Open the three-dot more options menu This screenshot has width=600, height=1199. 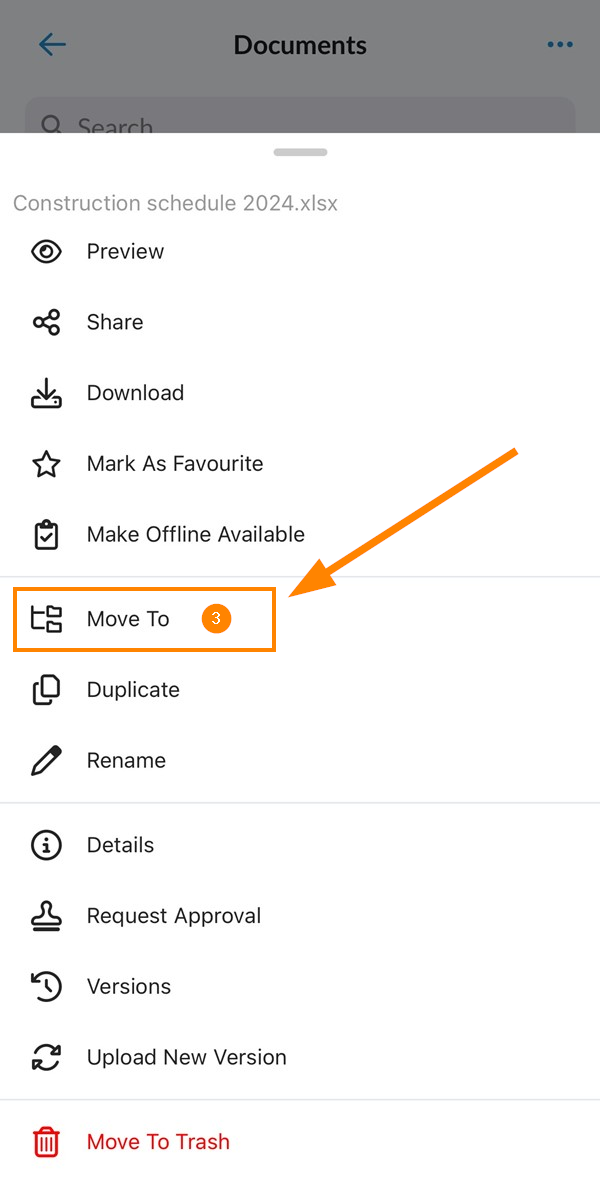point(560,44)
